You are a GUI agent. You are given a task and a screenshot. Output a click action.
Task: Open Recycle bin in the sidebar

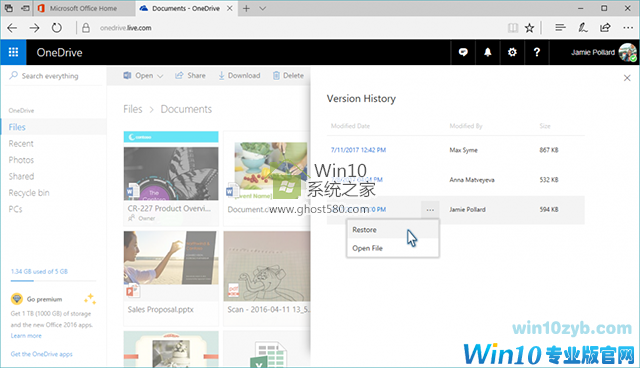[29, 193]
